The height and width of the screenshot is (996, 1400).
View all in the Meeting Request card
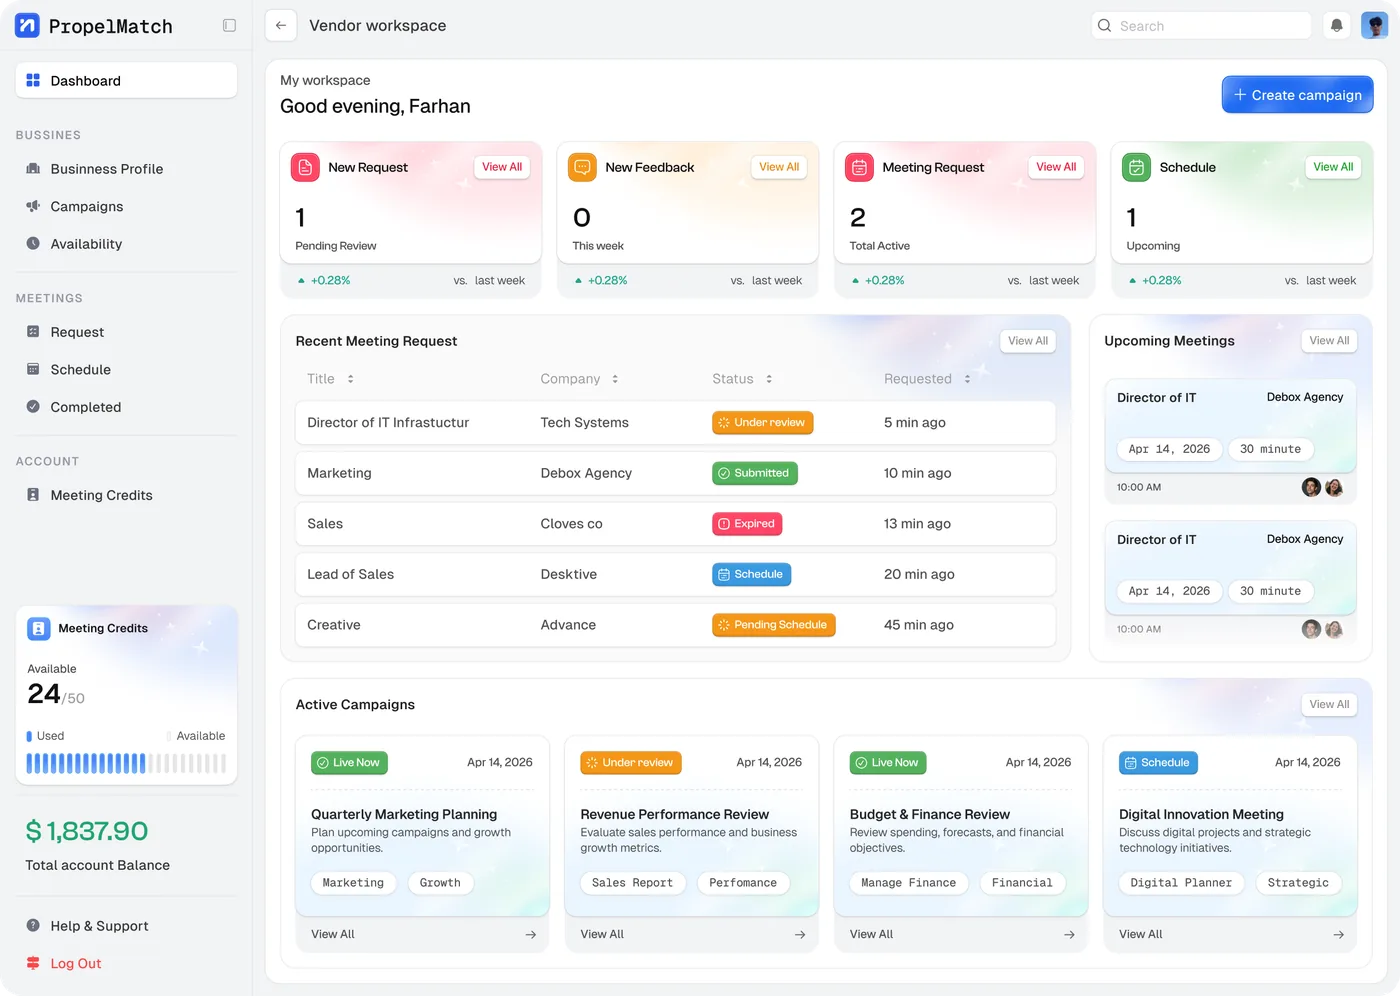click(1056, 167)
